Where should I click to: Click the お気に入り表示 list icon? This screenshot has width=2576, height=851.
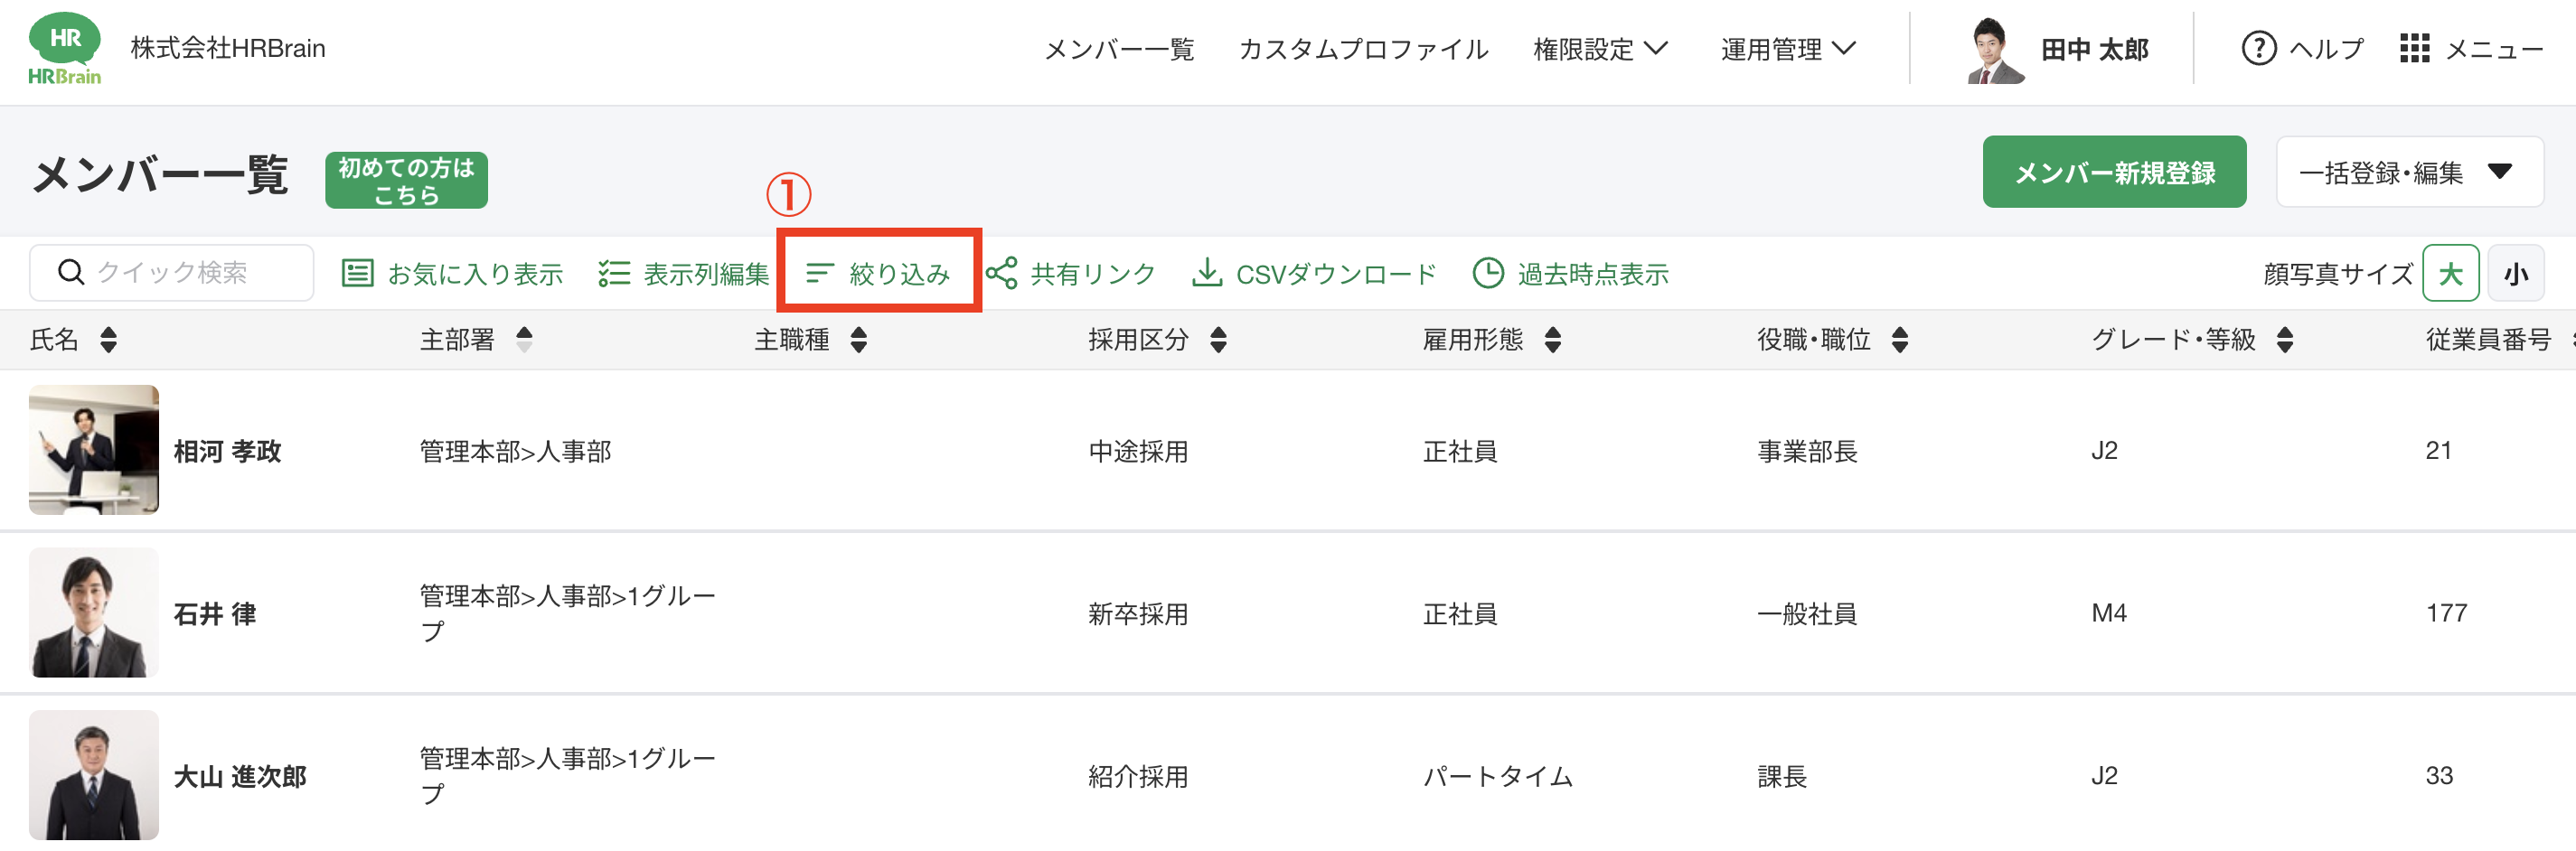(x=357, y=273)
